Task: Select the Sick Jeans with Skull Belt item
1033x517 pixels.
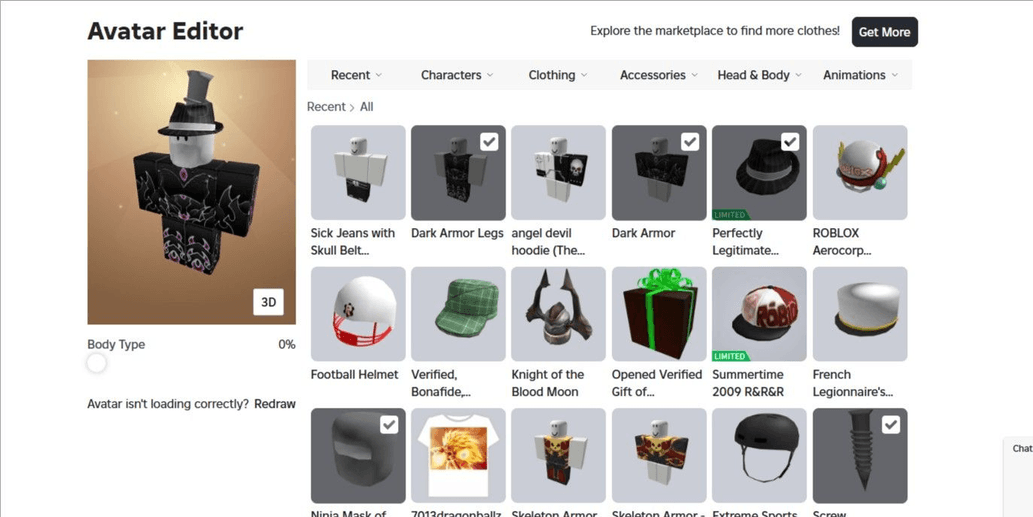Action: tap(358, 173)
